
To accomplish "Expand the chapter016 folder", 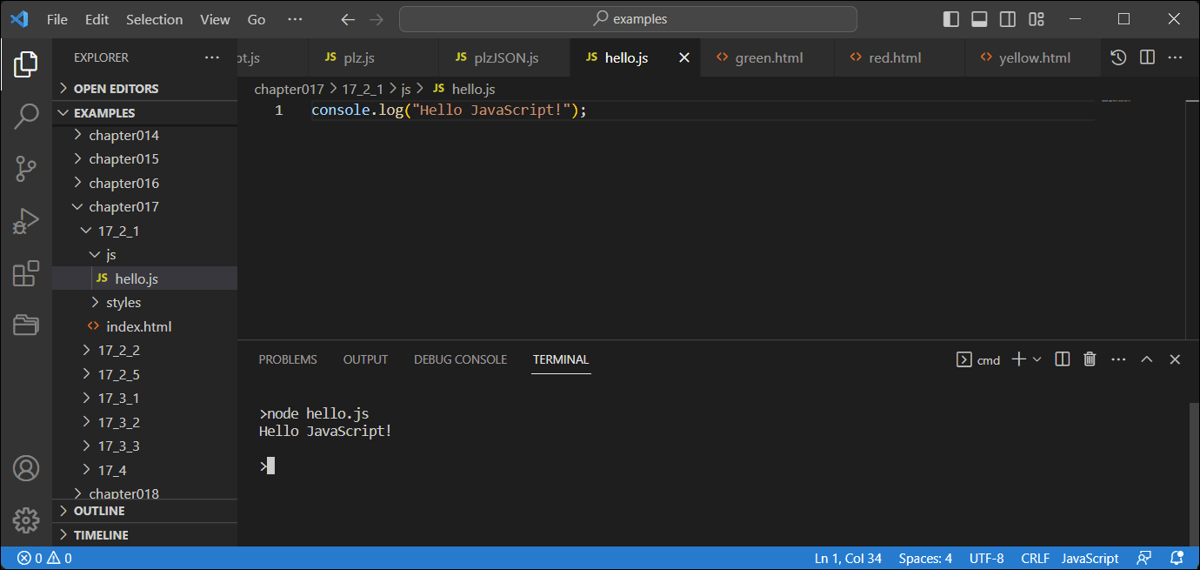I will click(145, 183).
